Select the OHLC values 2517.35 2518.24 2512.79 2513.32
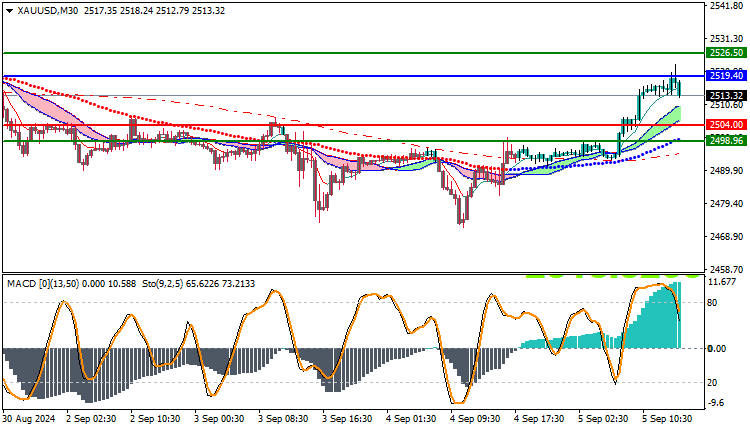750x430 pixels. pos(154,11)
